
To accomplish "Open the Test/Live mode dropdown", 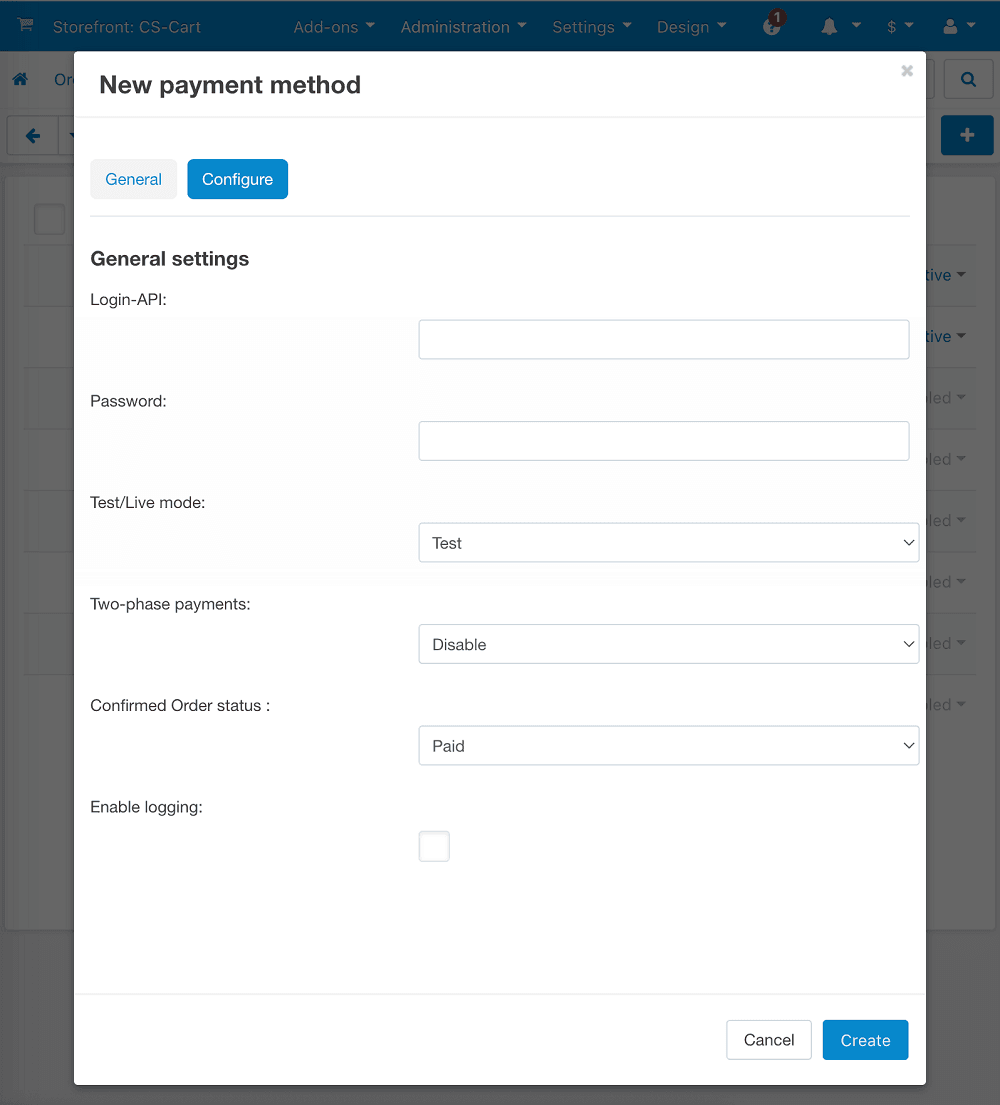I will coord(668,542).
